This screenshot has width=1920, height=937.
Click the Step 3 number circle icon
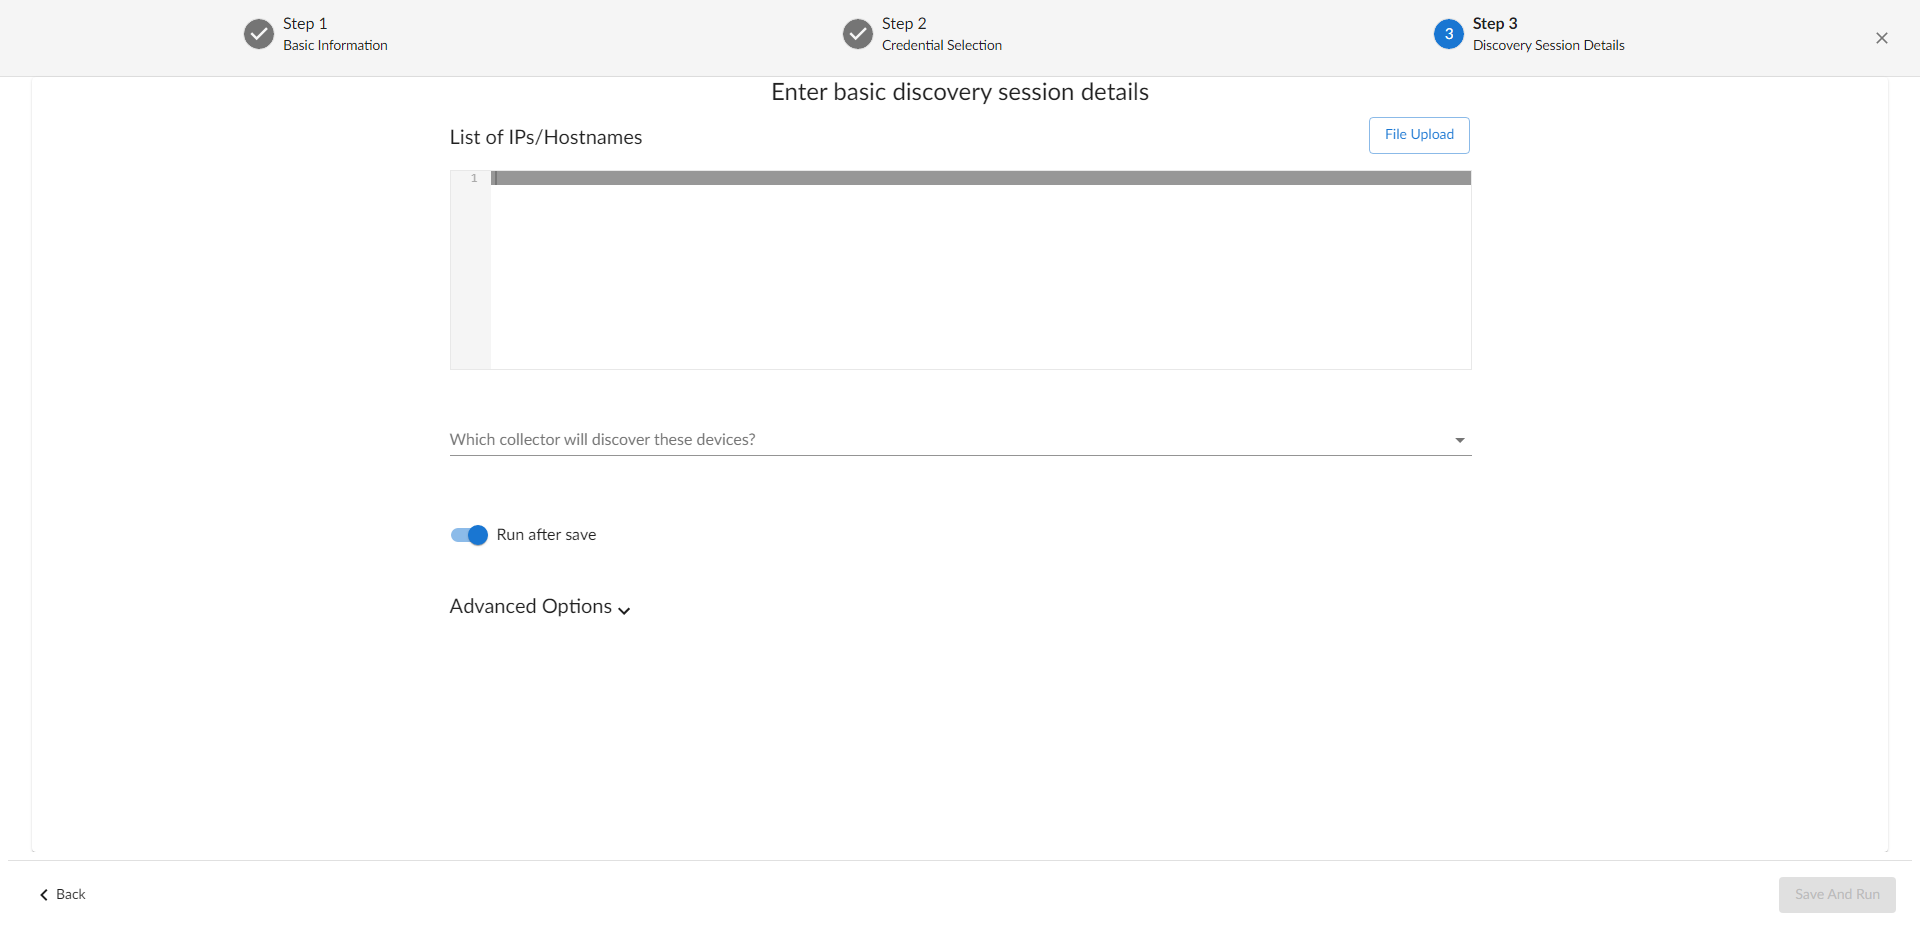pos(1448,34)
